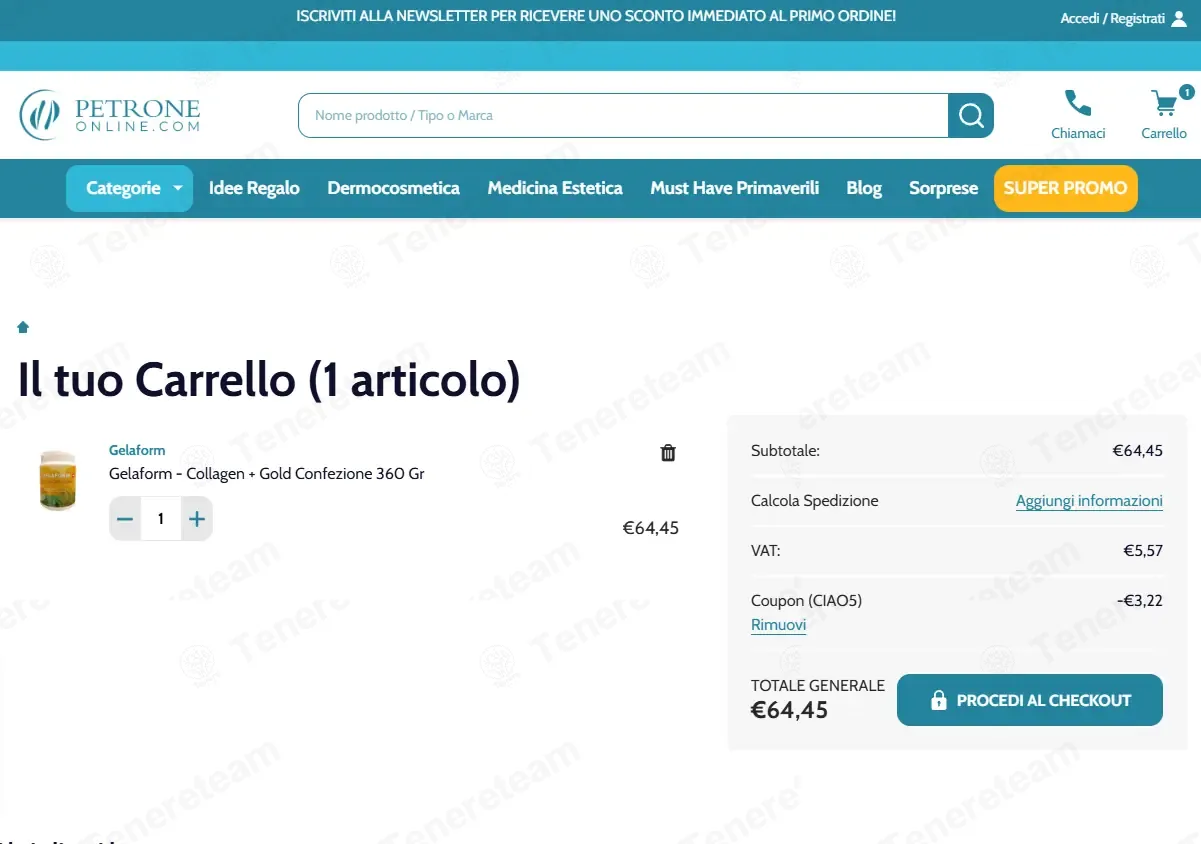Remove coupon via Rimuovi link
This screenshot has width=1201, height=844.
(778, 625)
